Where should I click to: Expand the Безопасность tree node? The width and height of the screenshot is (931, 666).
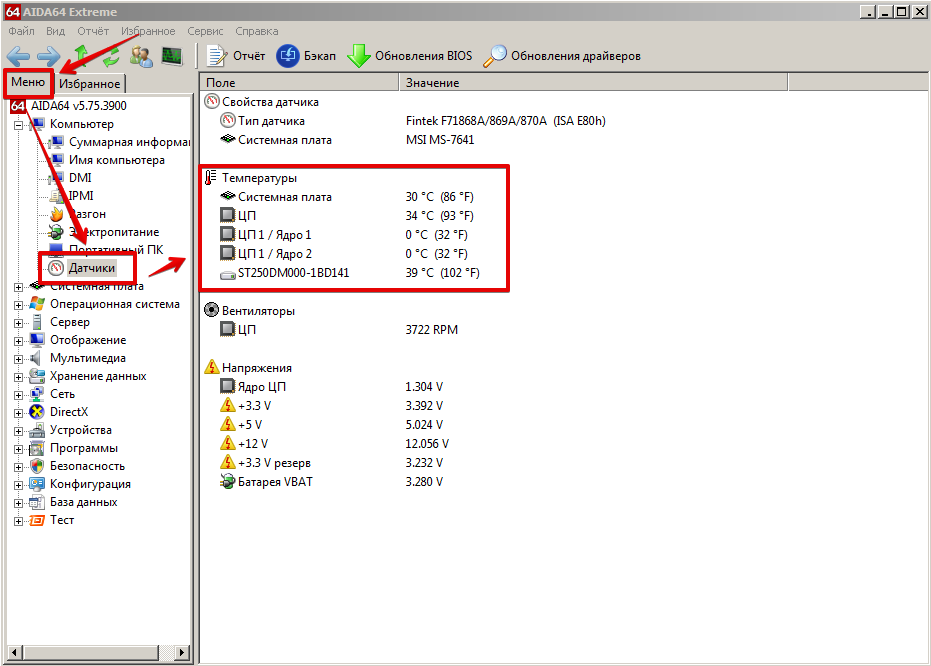[x=18, y=466]
